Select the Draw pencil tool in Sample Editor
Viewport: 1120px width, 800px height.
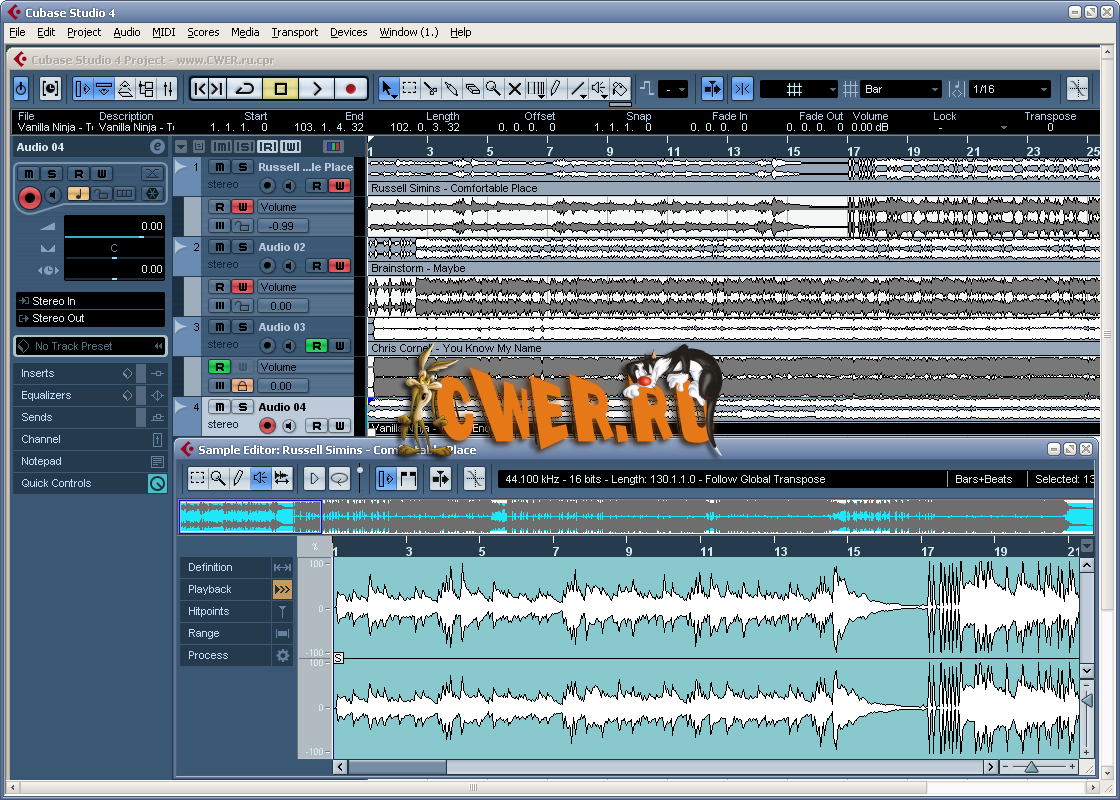(238, 478)
